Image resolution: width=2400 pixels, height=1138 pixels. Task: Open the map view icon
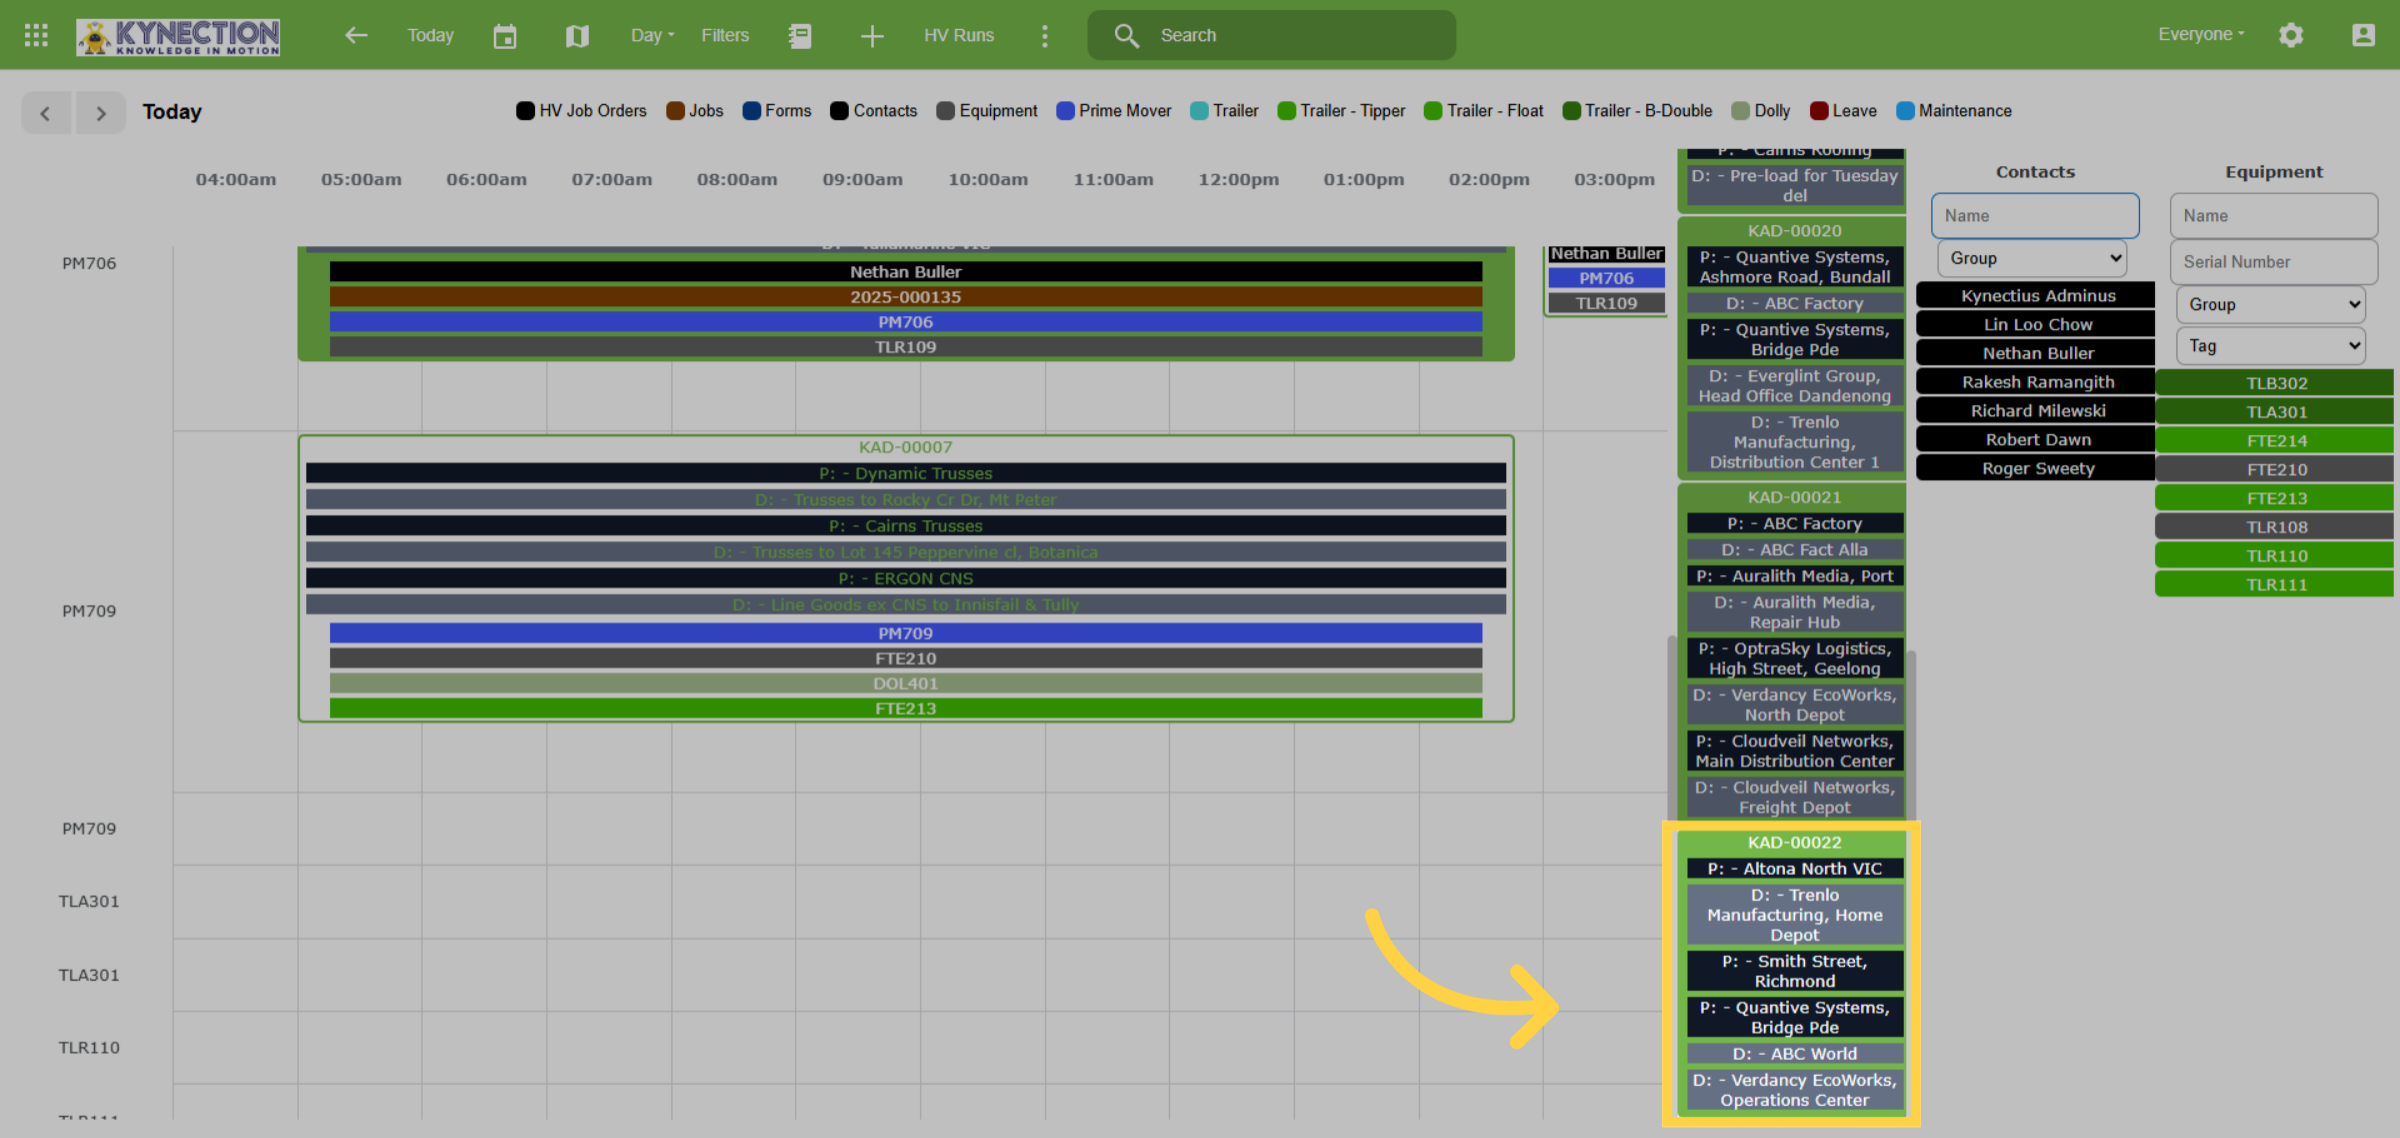click(577, 36)
